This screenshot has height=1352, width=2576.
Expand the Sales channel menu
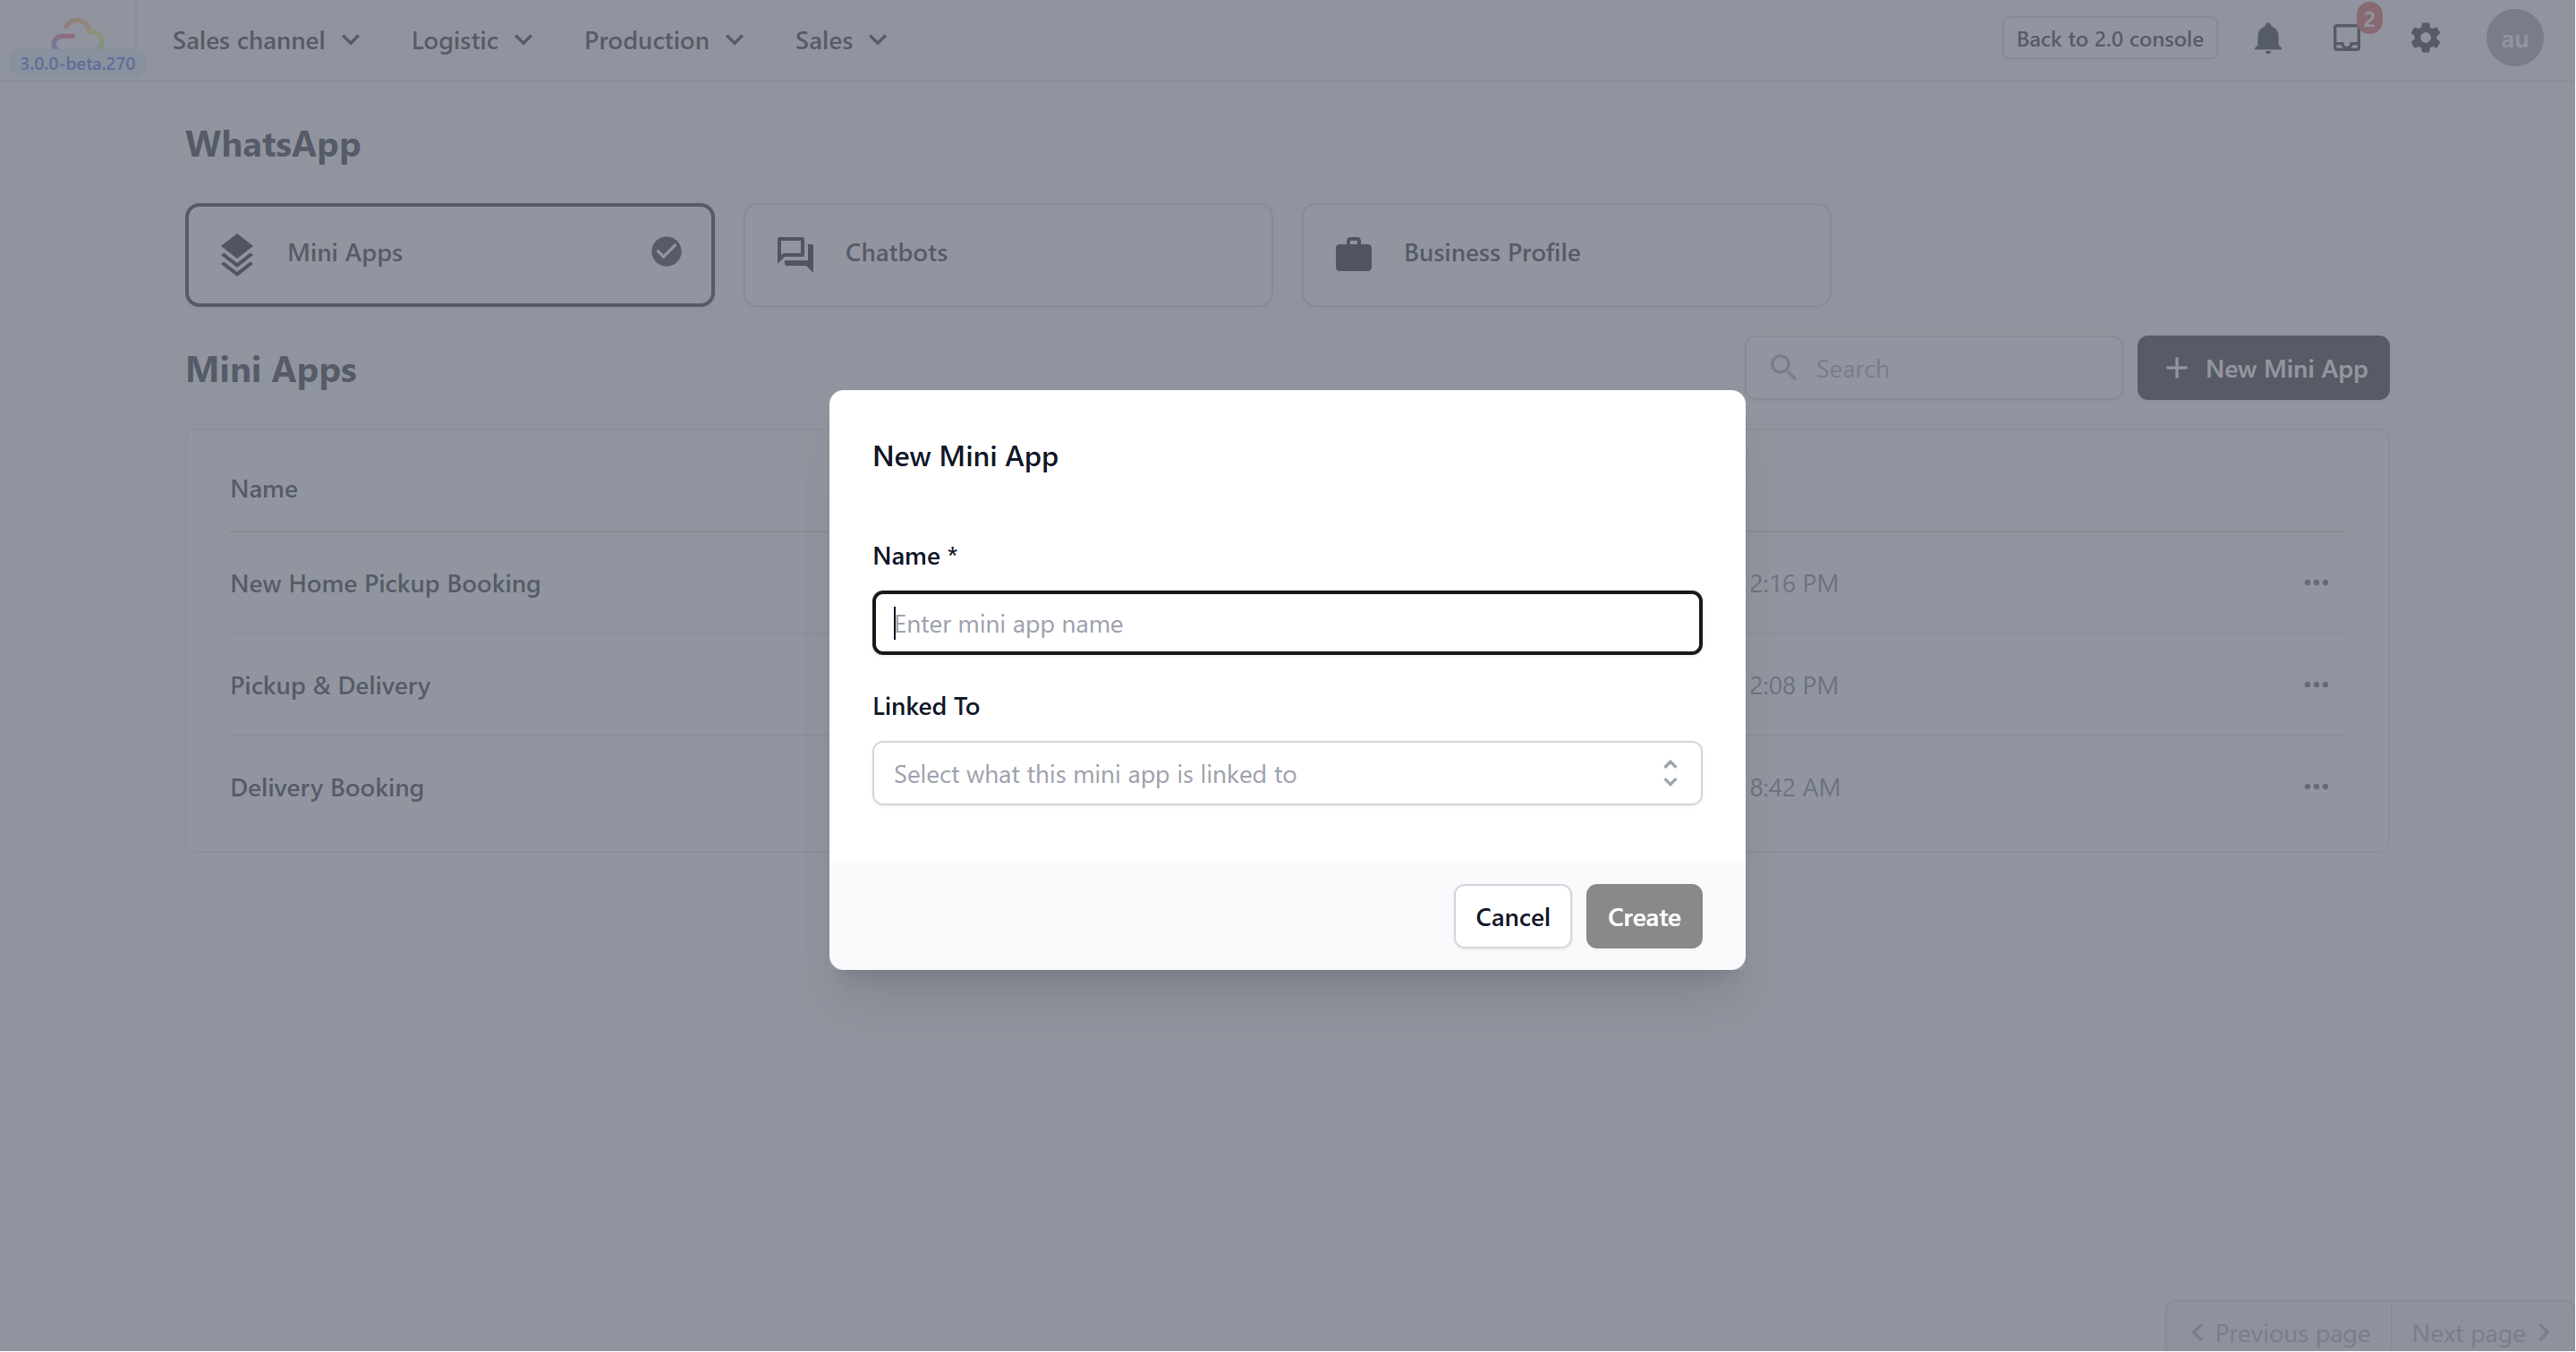[265, 40]
